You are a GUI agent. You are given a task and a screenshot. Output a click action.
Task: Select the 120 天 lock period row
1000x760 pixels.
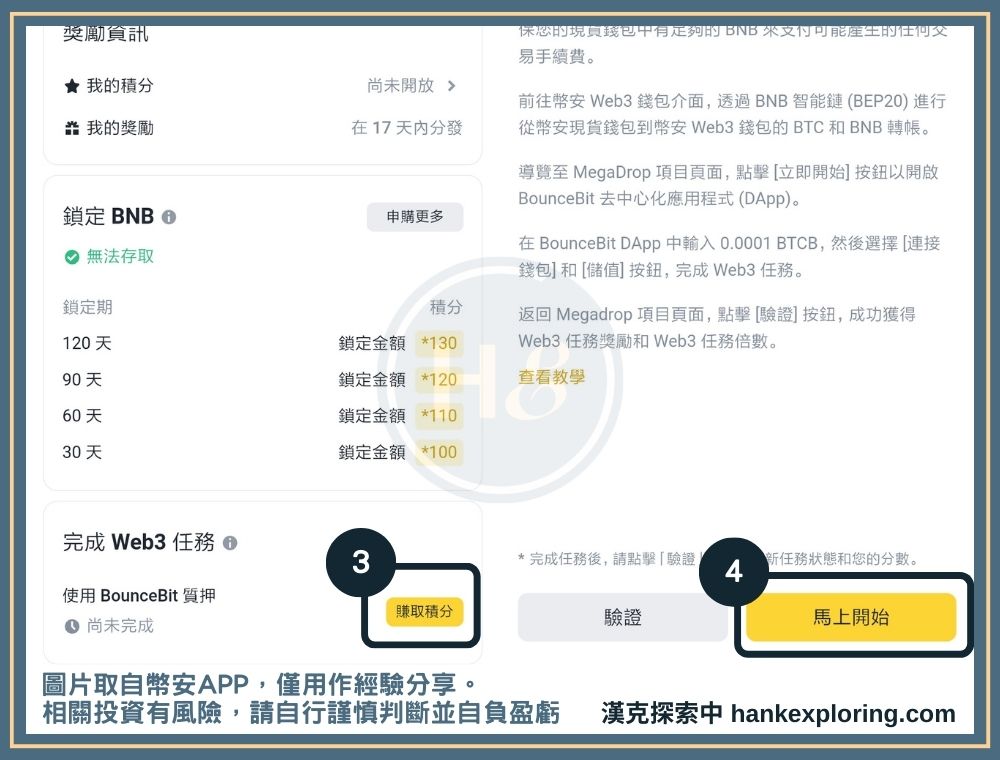point(262,343)
